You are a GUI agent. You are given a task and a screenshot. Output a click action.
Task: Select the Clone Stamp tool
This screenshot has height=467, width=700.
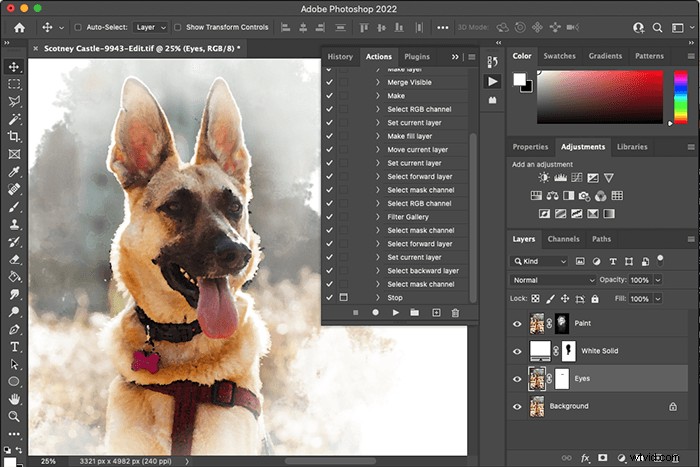pos(14,224)
